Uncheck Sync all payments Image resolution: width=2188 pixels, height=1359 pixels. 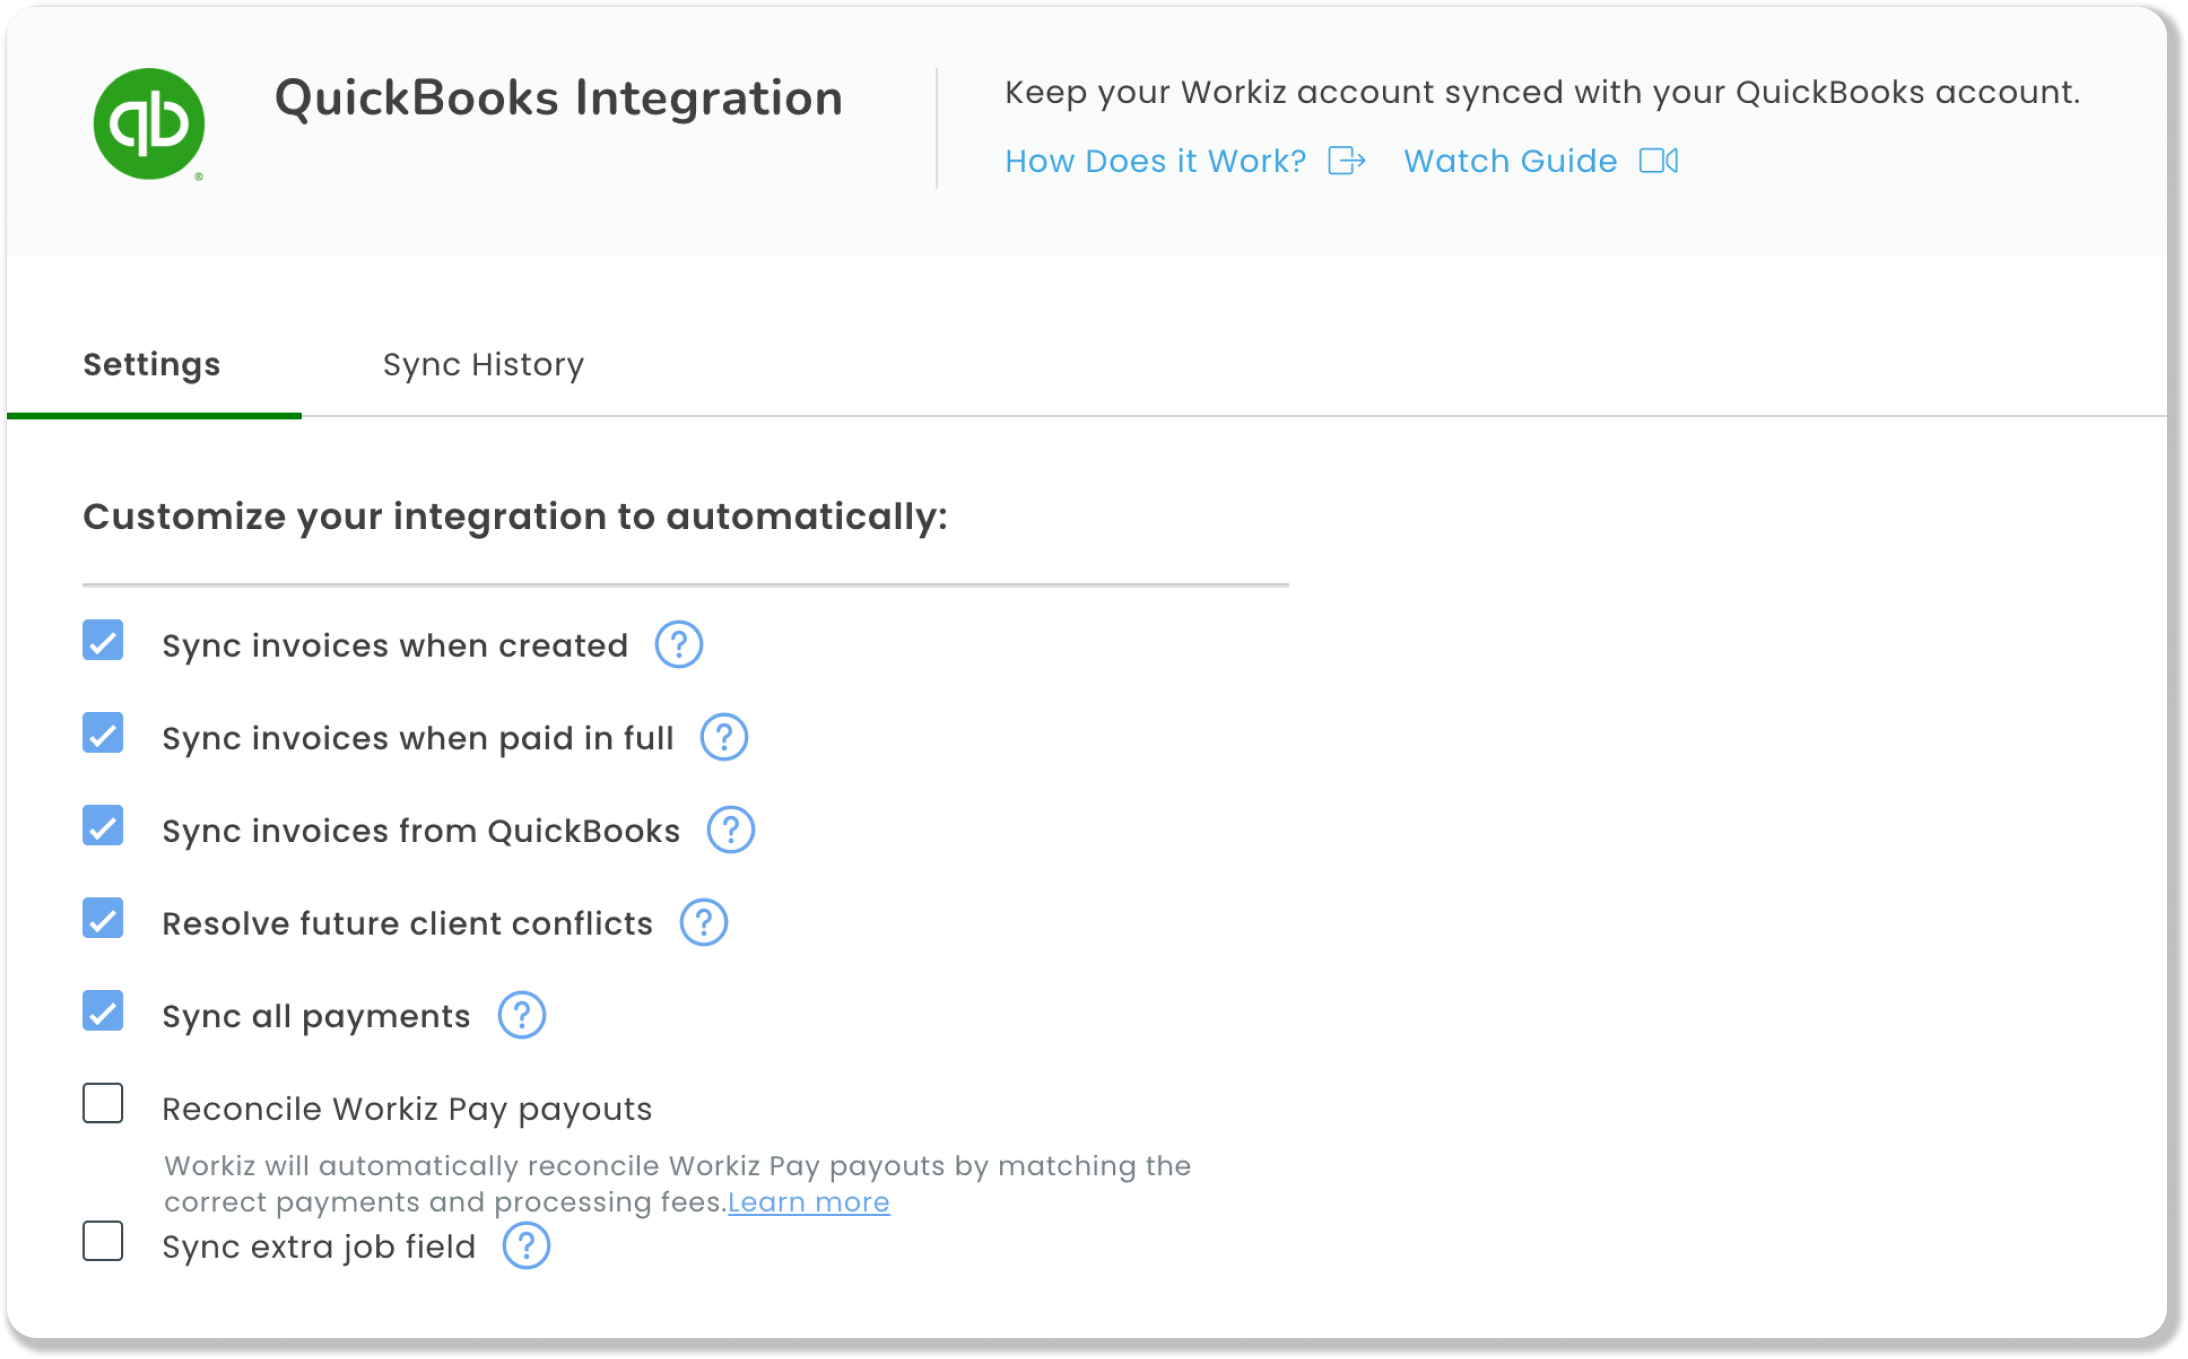(x=103, y=1011)
